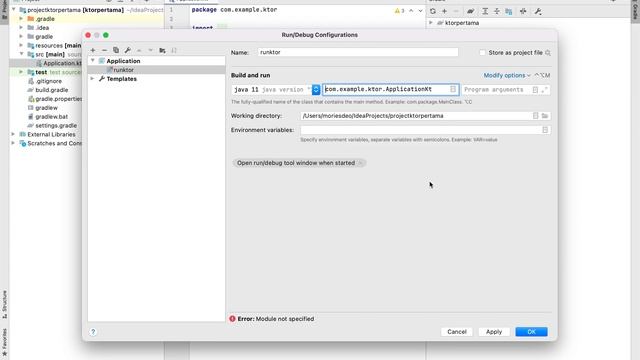Click insert macro icon in Program arguments

[x=535, y=89]
